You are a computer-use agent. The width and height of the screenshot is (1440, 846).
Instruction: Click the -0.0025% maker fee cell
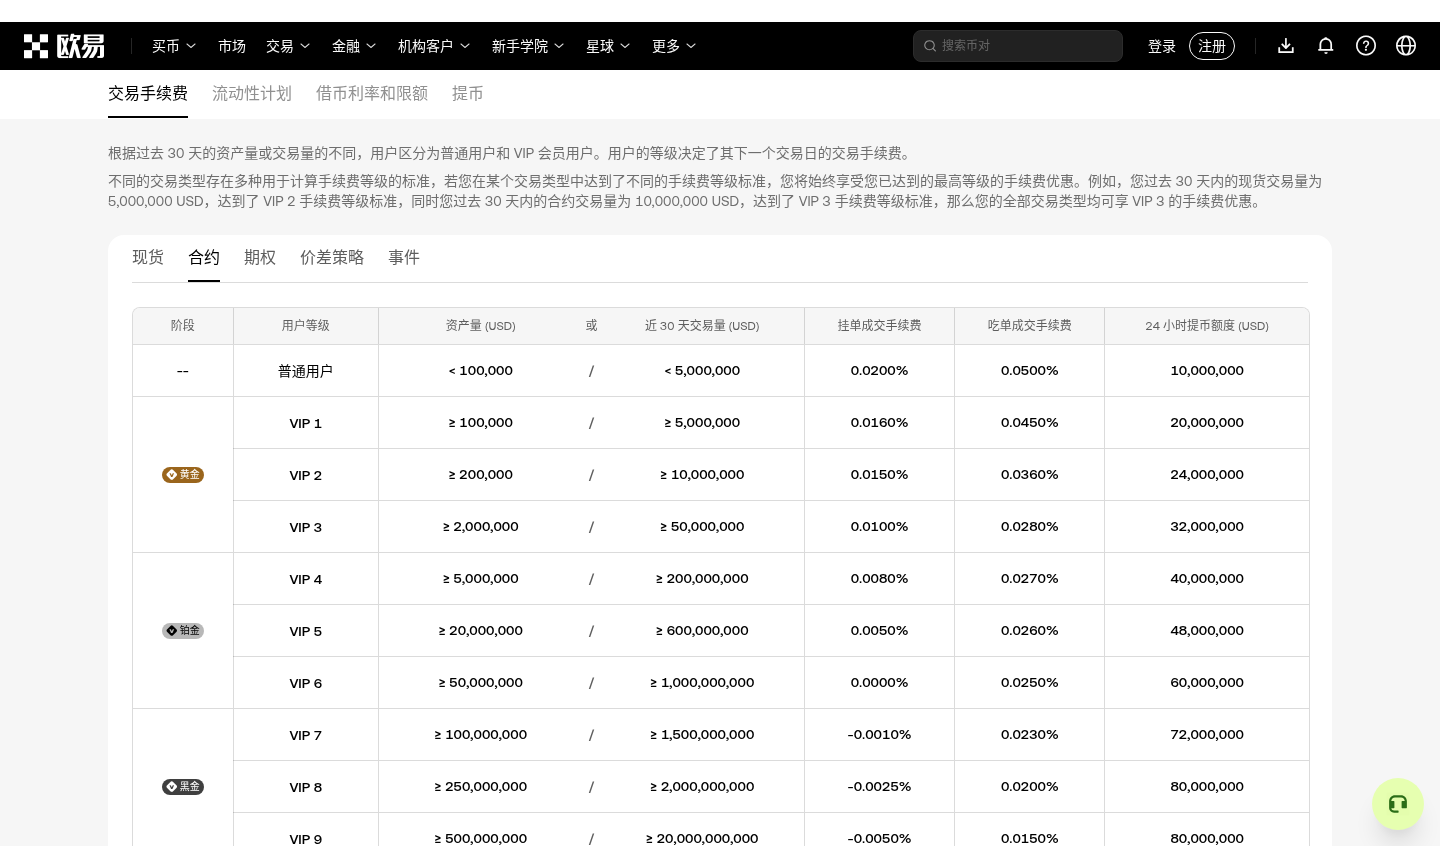pos(880,787)
